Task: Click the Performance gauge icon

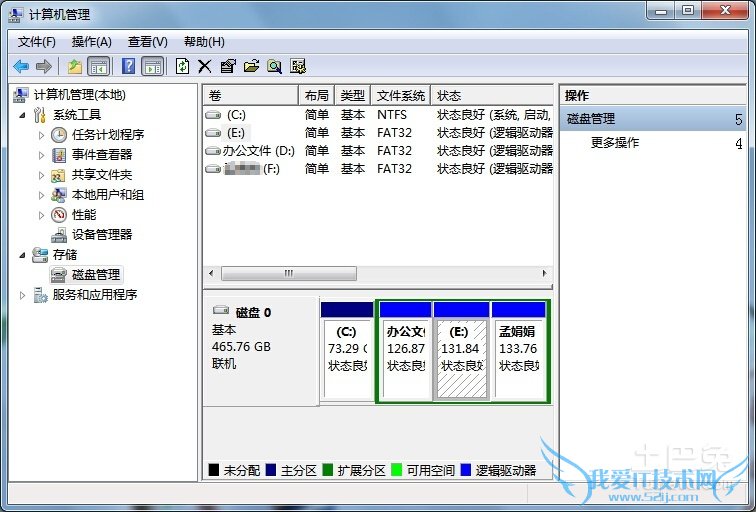Action: pyautogui.click(x=59, y=215)
